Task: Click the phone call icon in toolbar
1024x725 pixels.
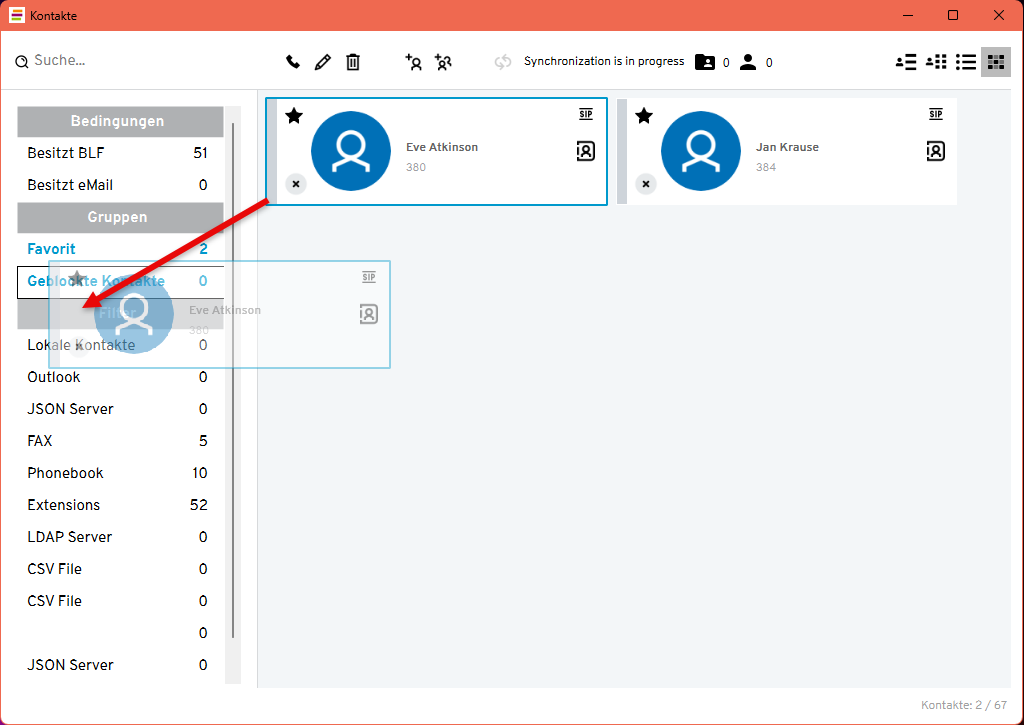Action: click(293, 62)
